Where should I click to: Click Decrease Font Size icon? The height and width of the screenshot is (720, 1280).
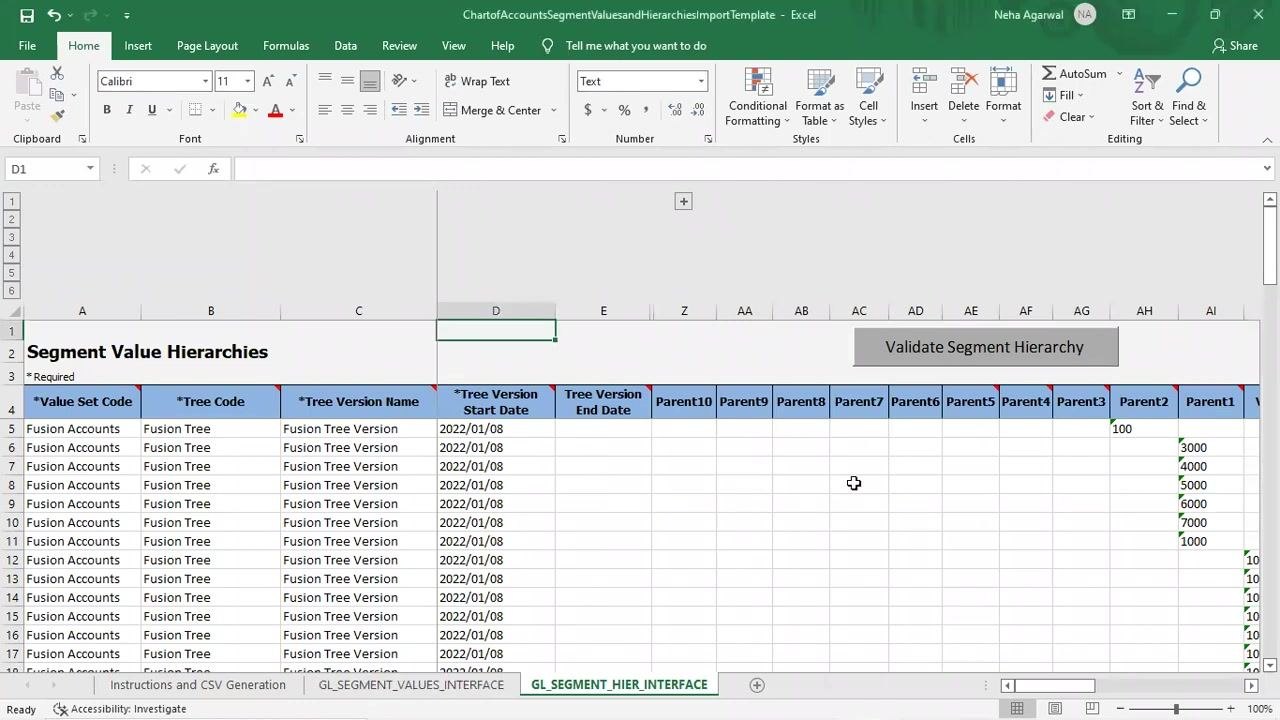pos(290,81)
